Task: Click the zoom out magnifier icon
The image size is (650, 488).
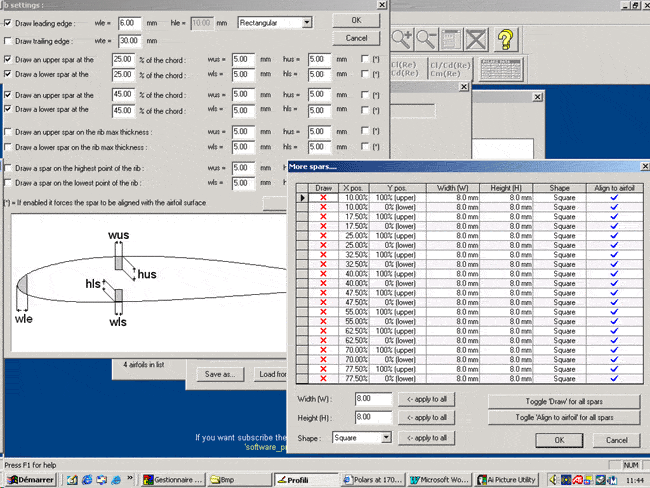Action: (x=428, y=40)
